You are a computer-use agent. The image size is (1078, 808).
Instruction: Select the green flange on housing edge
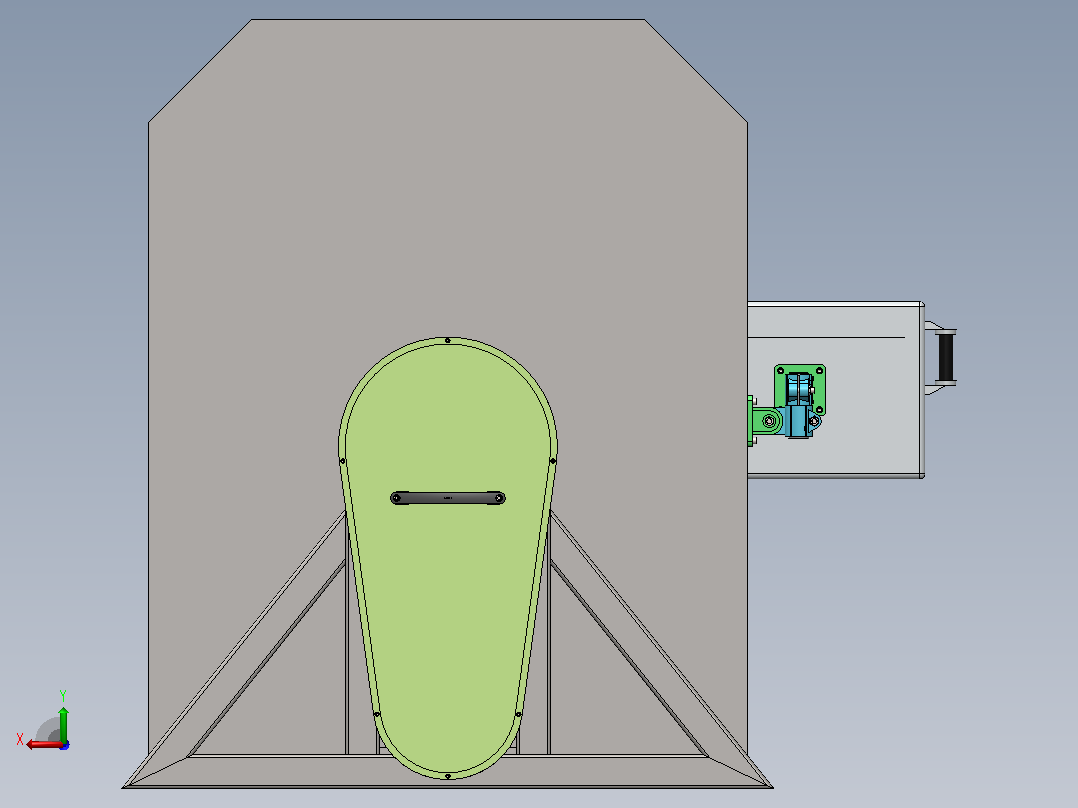(751, 421)
